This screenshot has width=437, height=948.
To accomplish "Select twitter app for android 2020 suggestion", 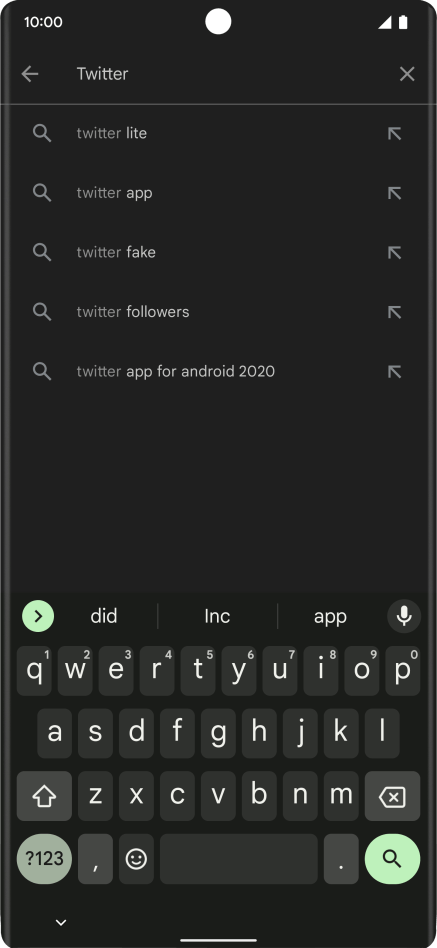I will (x=218, y=371).
